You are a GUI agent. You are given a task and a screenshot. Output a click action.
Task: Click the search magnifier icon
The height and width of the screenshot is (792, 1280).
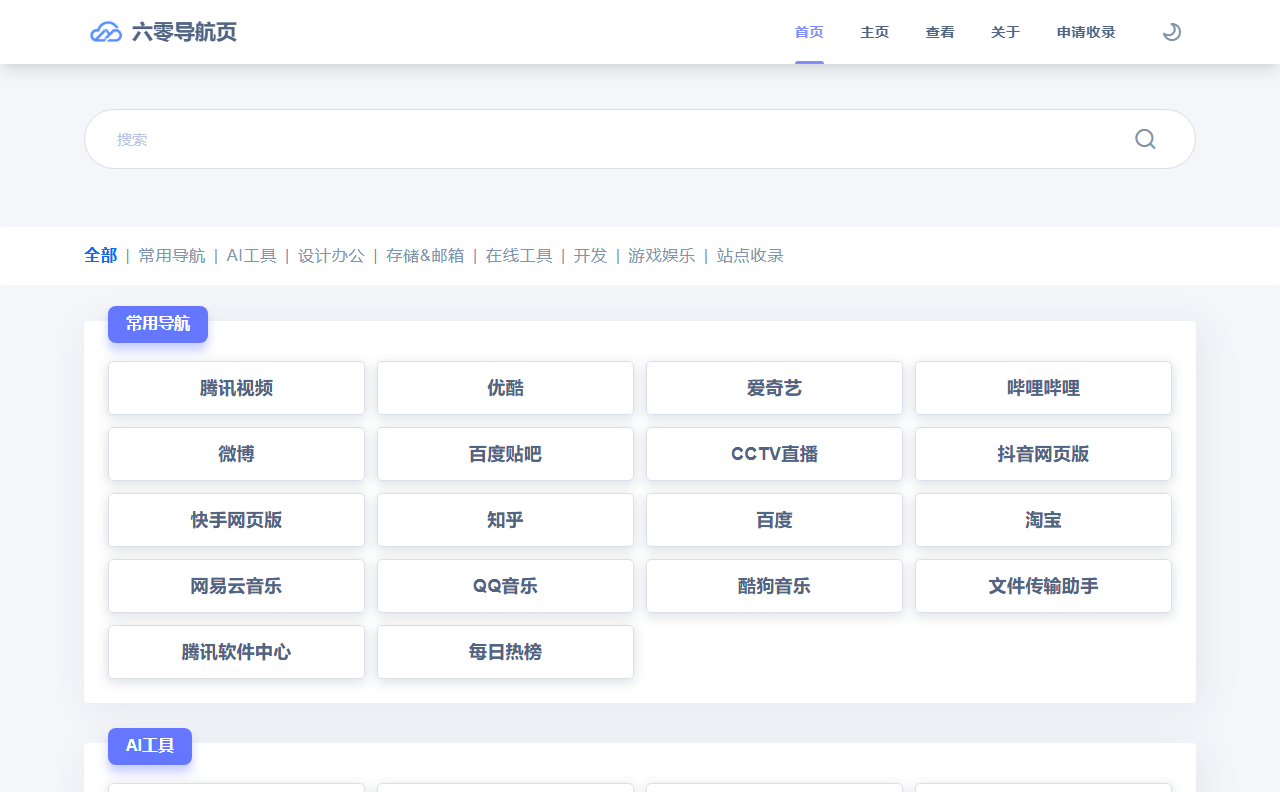point(1145,139)
